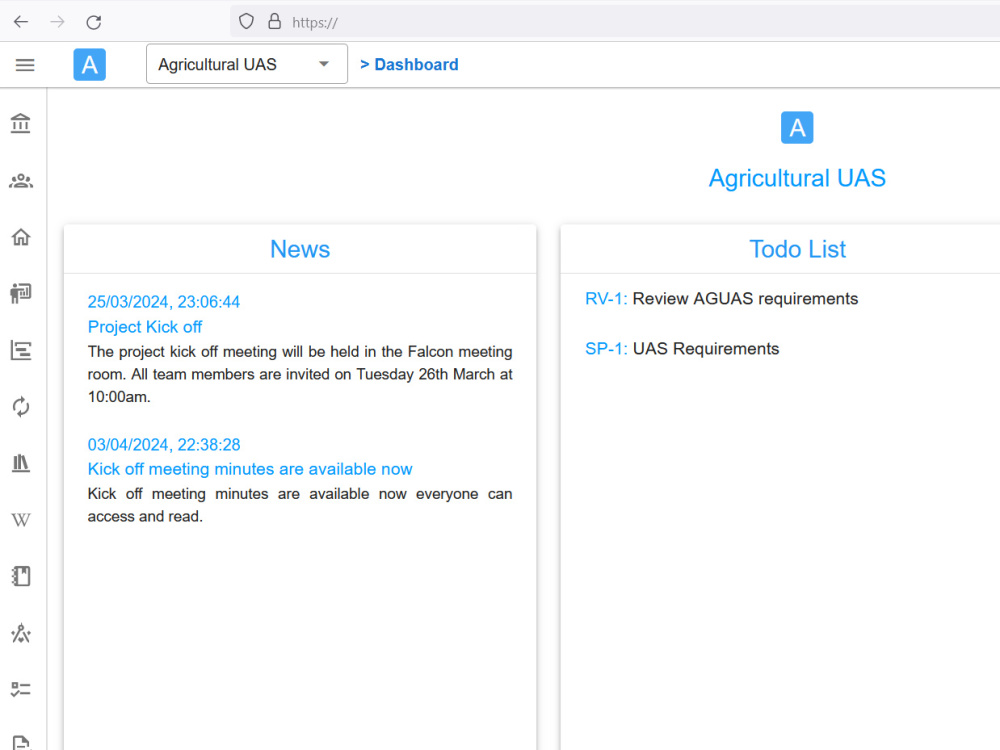Open the home sidebar icon

click(x=20, y=237)
